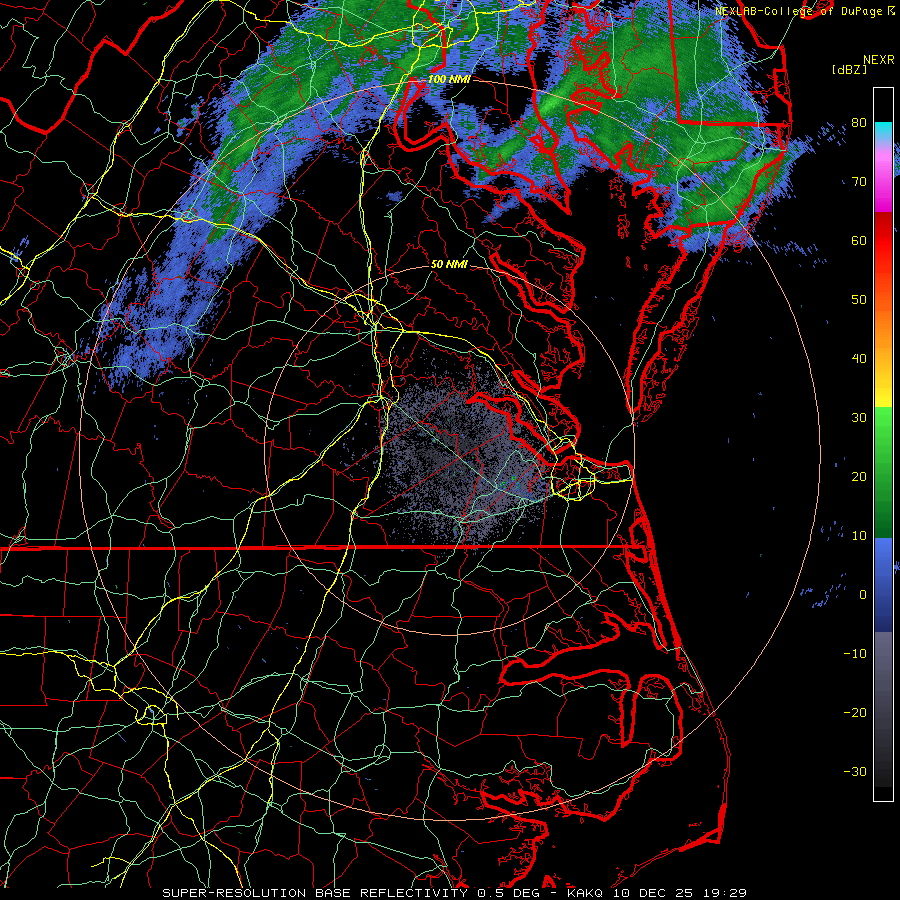900x900 pixels.
Task: Click the 100 NMI range ring label
Action: 449,79
